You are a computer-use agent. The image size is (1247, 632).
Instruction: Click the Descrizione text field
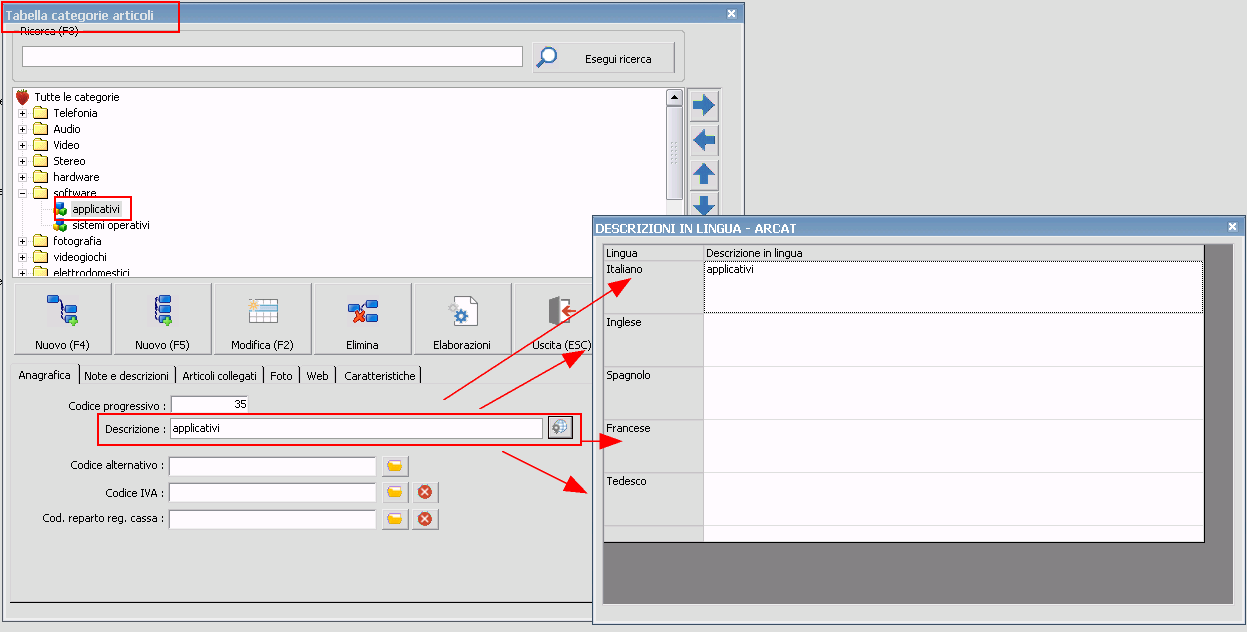coord(356,428)
